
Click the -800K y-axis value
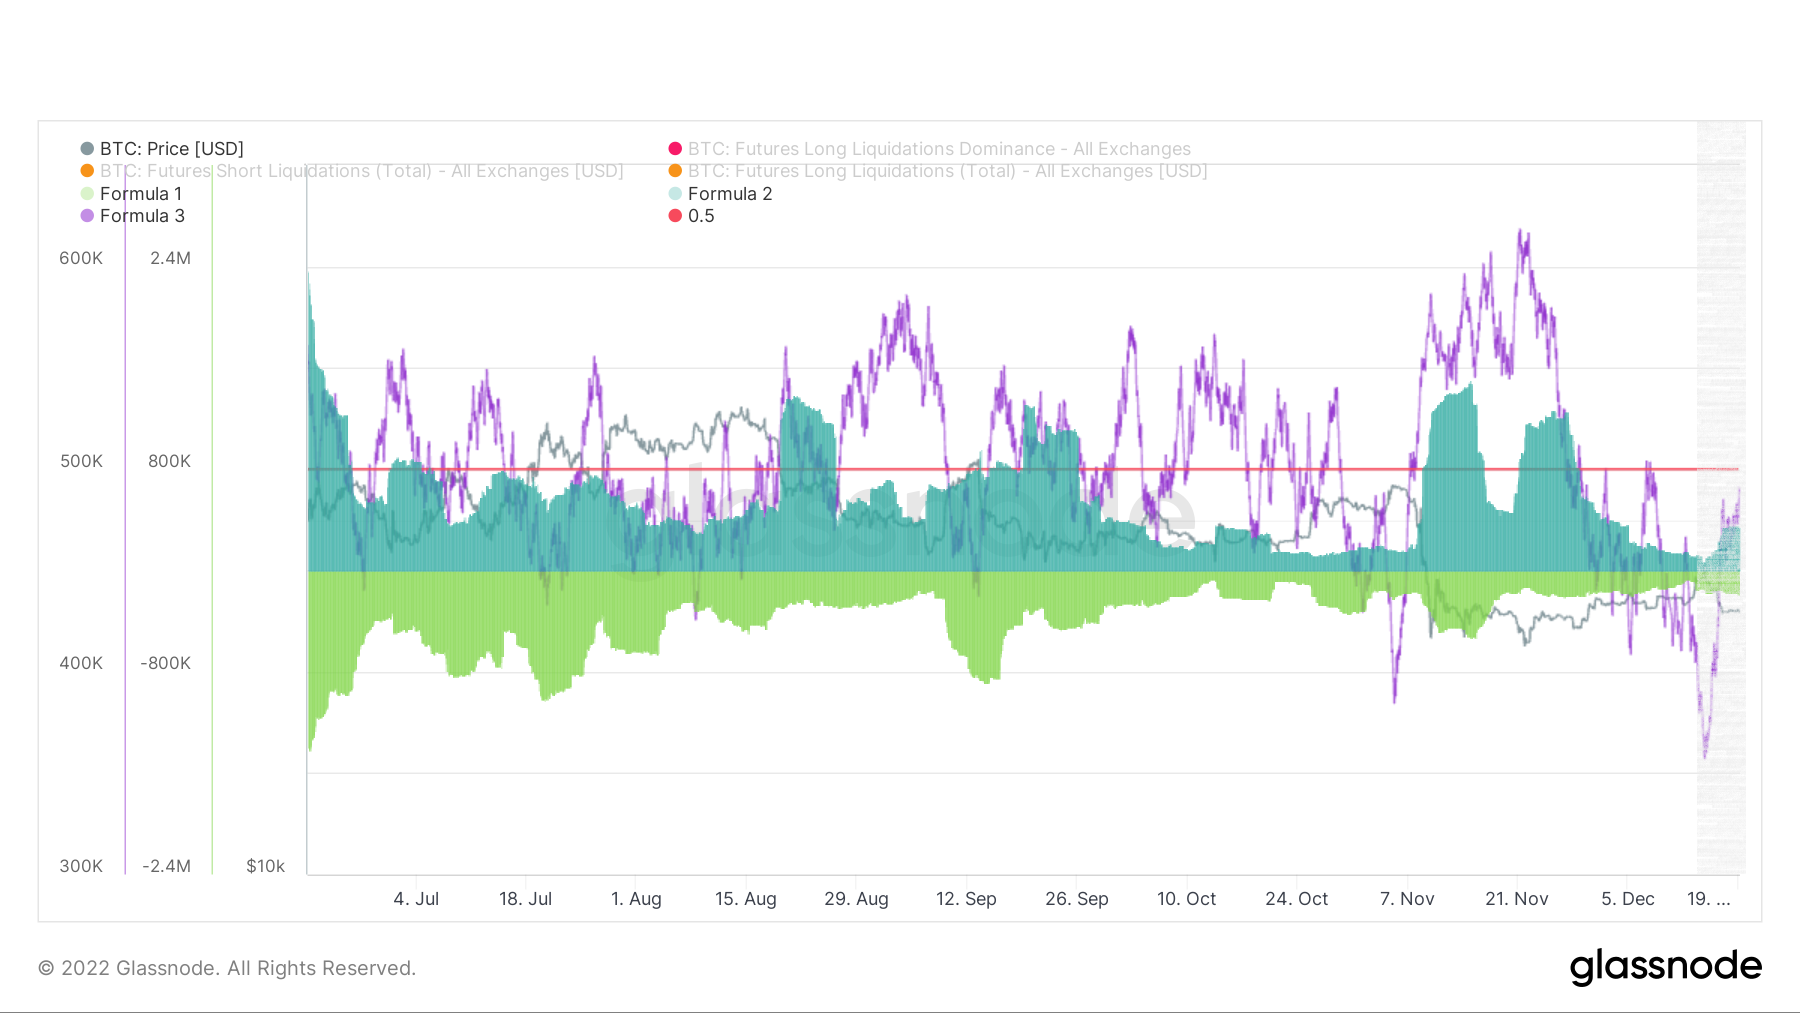(x=166, y=663)
